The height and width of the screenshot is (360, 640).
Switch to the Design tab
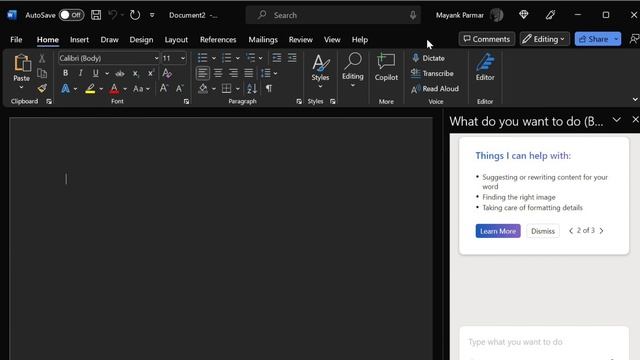(x=141, y=40)
